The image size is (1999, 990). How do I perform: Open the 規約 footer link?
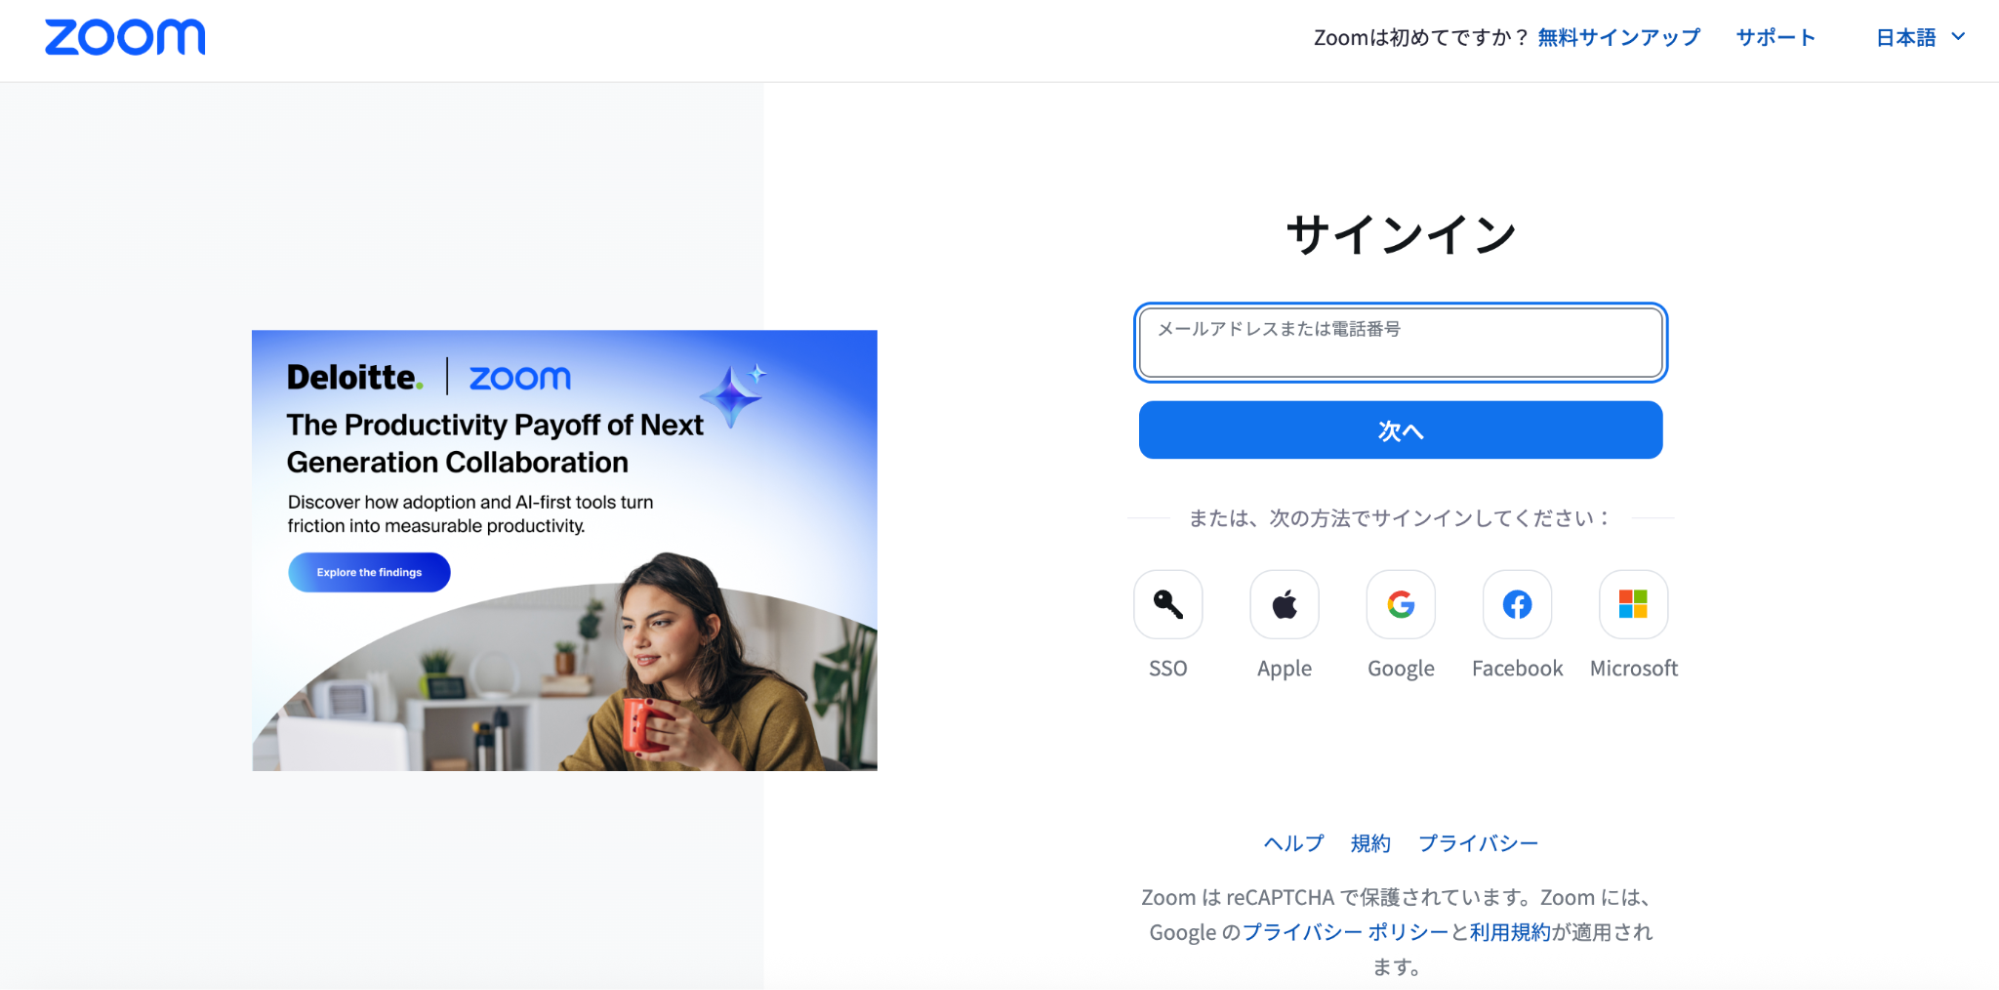point(1370,843)
